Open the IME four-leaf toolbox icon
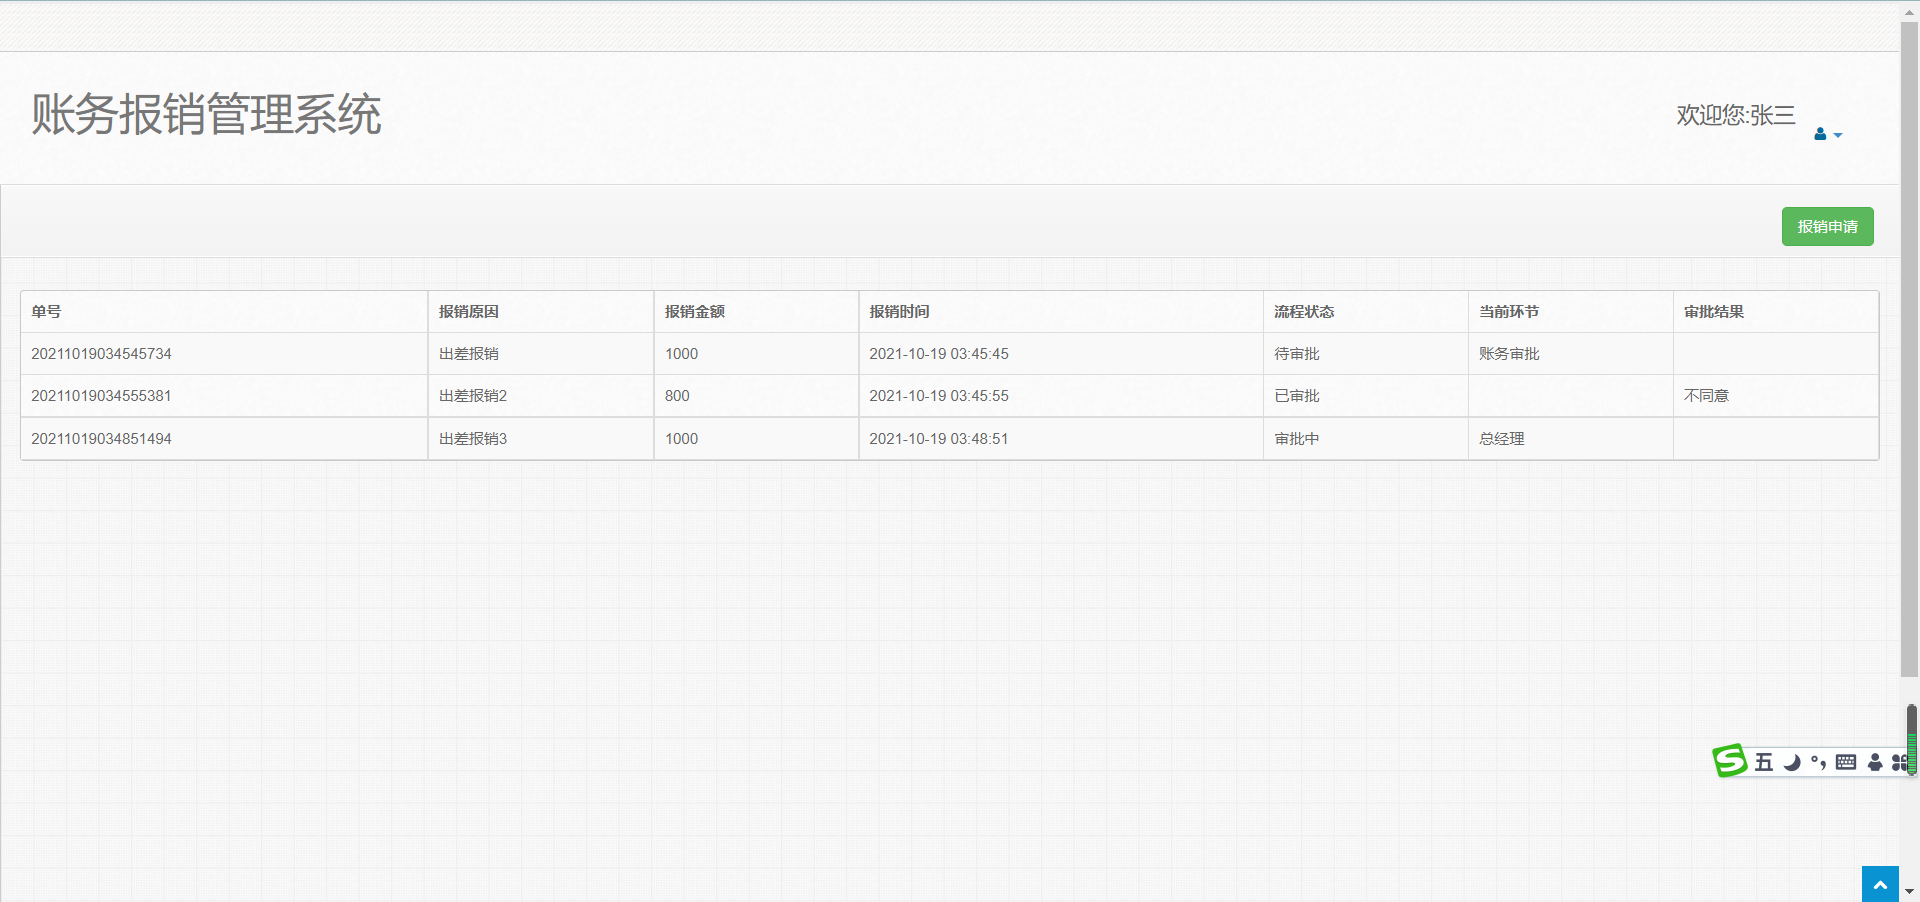This screenshot has height=902, width=1920. (1899, 762)
